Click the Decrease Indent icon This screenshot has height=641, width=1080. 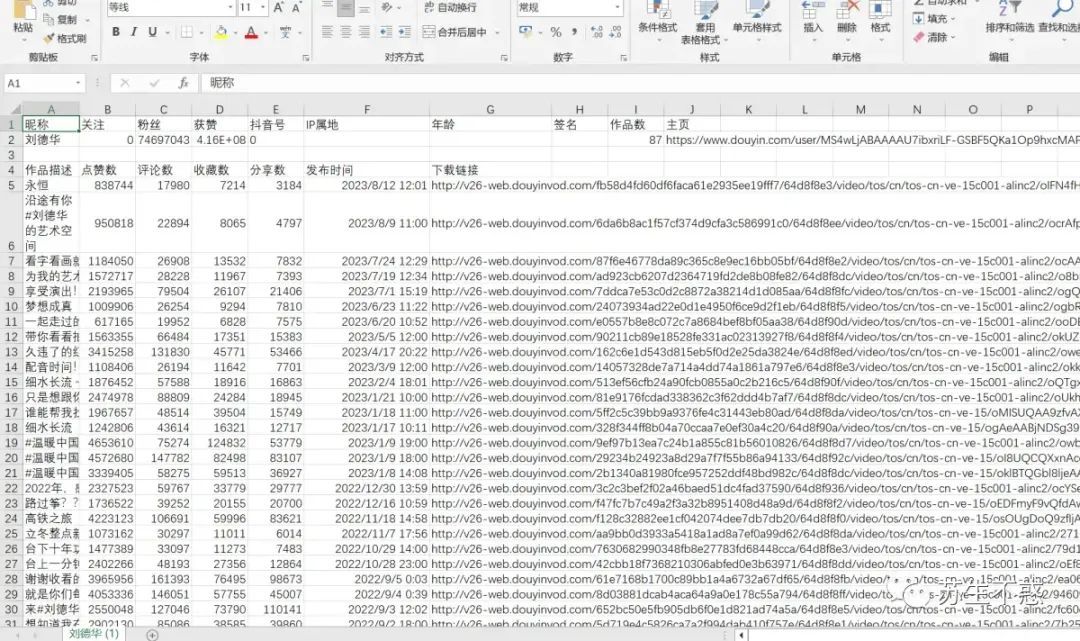pos(386,32)
